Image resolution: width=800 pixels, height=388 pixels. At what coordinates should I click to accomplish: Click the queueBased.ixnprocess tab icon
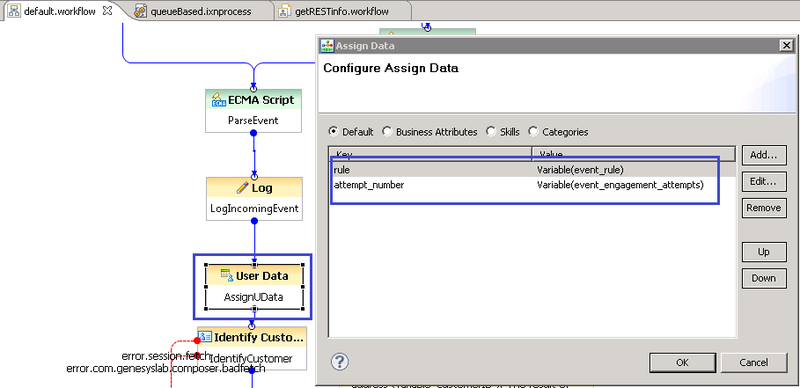click(x=140, y=11)
